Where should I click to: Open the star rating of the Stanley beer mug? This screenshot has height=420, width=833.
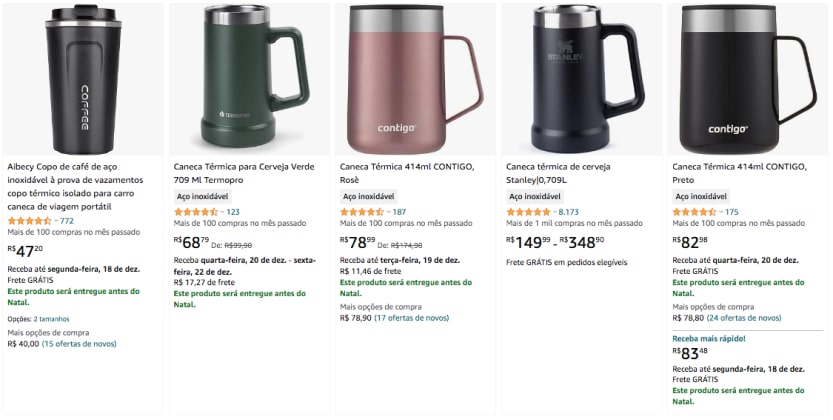(x=527, y=212)
